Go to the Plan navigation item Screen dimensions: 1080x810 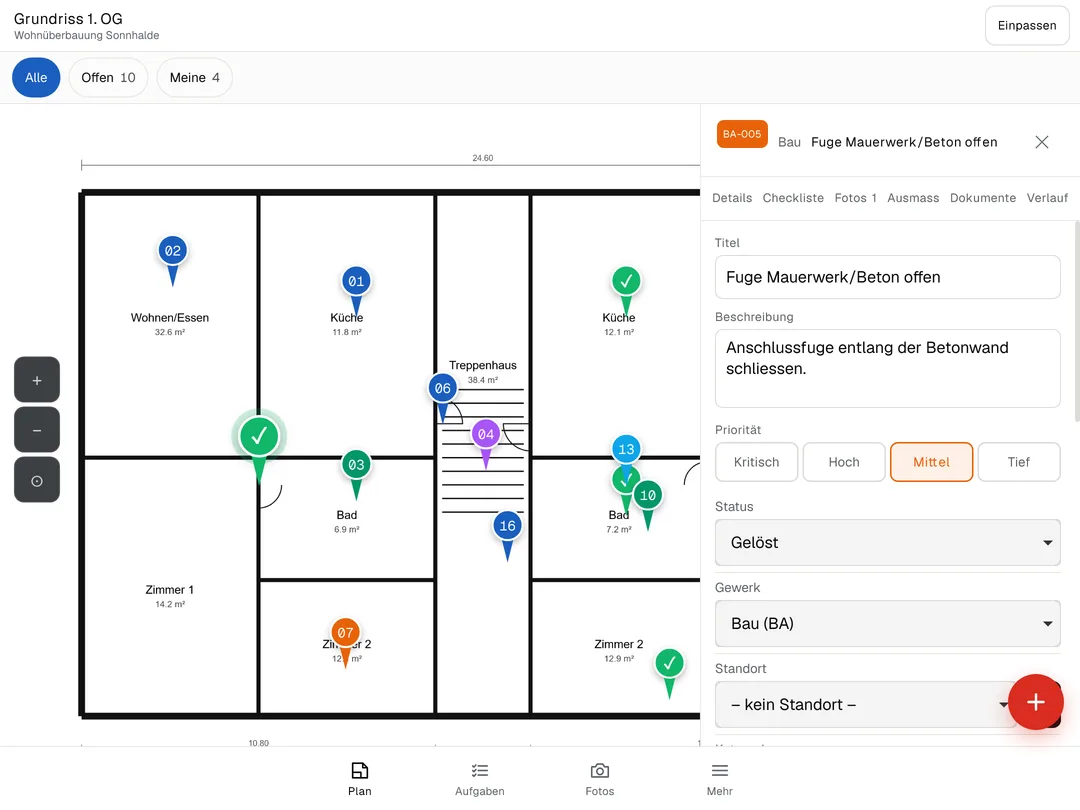tap(360, 779)
